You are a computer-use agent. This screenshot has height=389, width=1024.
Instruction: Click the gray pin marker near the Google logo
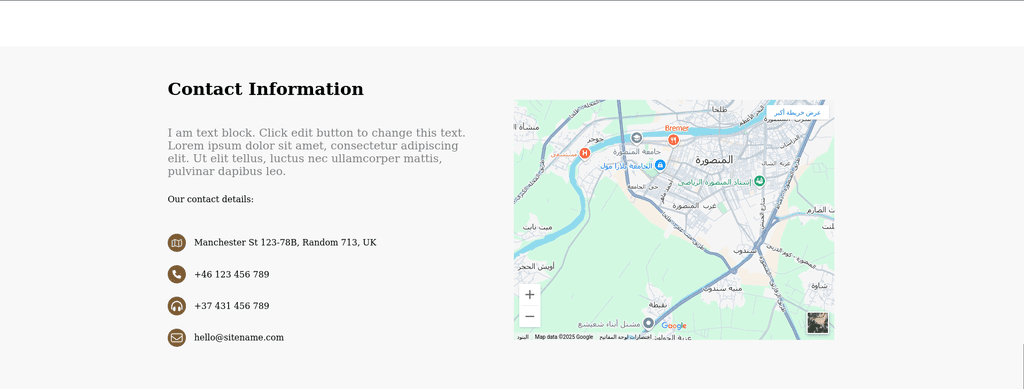[648, 323]
